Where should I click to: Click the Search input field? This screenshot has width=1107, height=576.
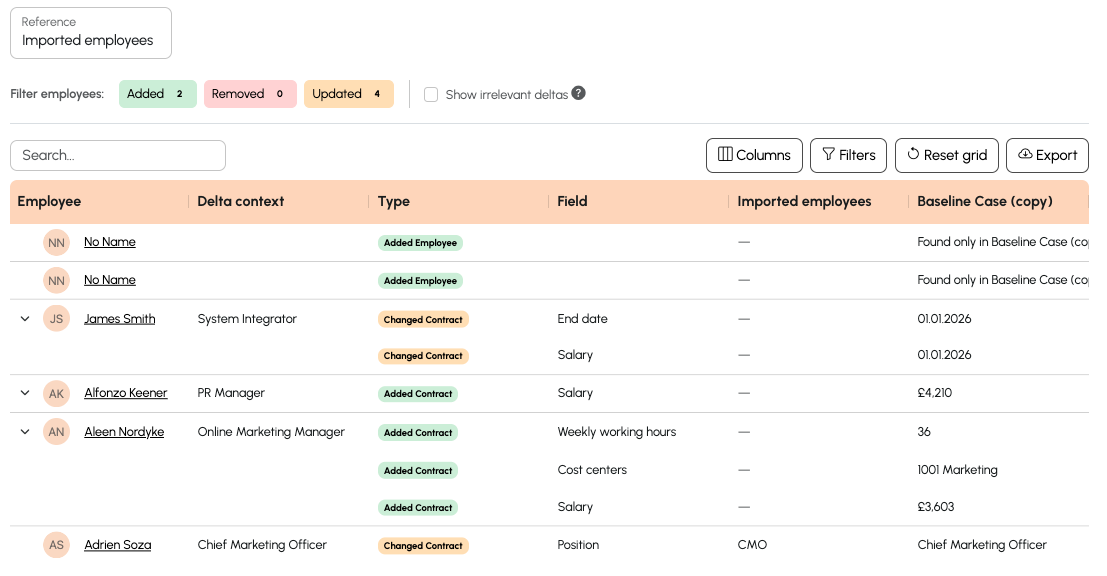coord(118,155)
